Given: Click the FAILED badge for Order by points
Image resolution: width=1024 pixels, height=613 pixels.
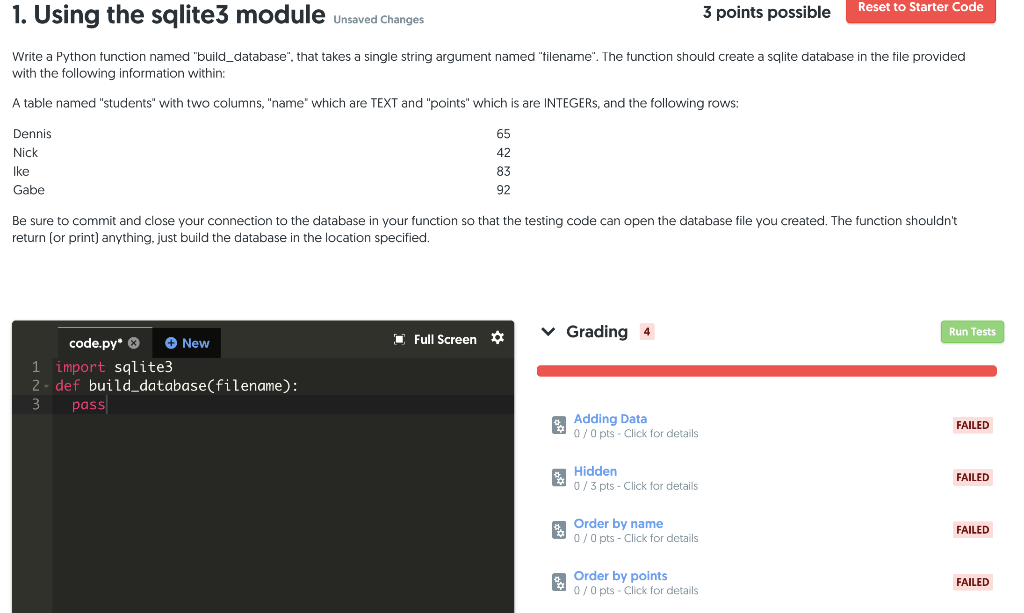Looking at the screenshot, I should coord(972,582).
